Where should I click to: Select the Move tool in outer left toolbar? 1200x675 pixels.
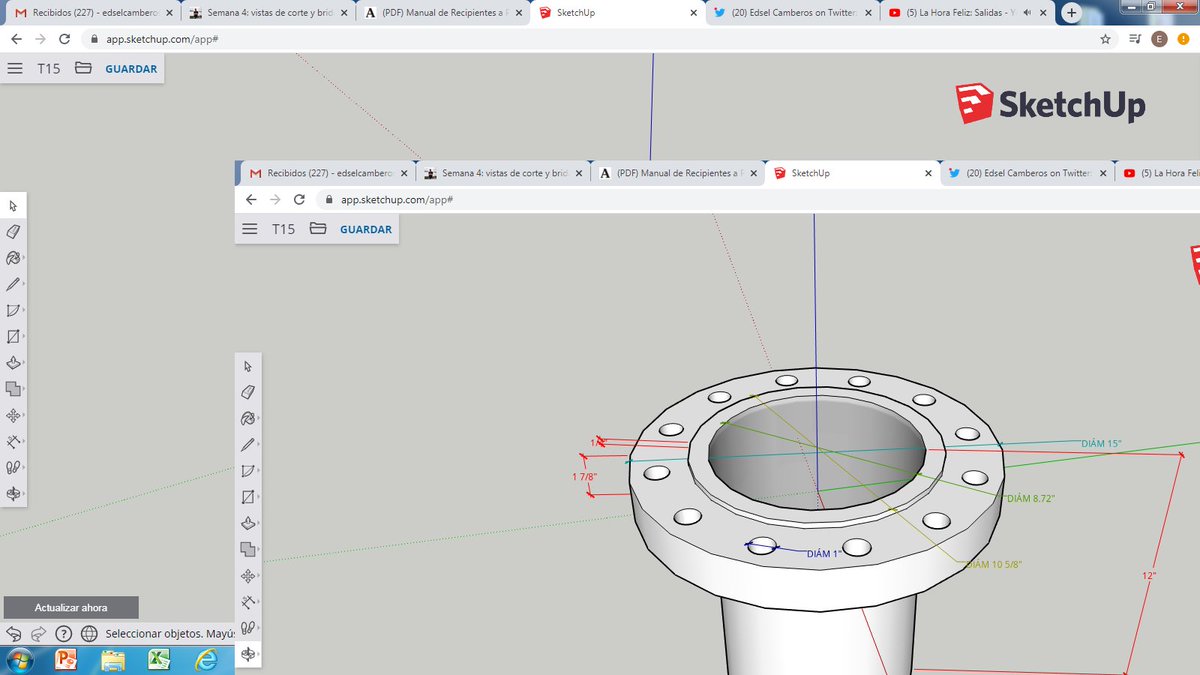click(13, 415)
